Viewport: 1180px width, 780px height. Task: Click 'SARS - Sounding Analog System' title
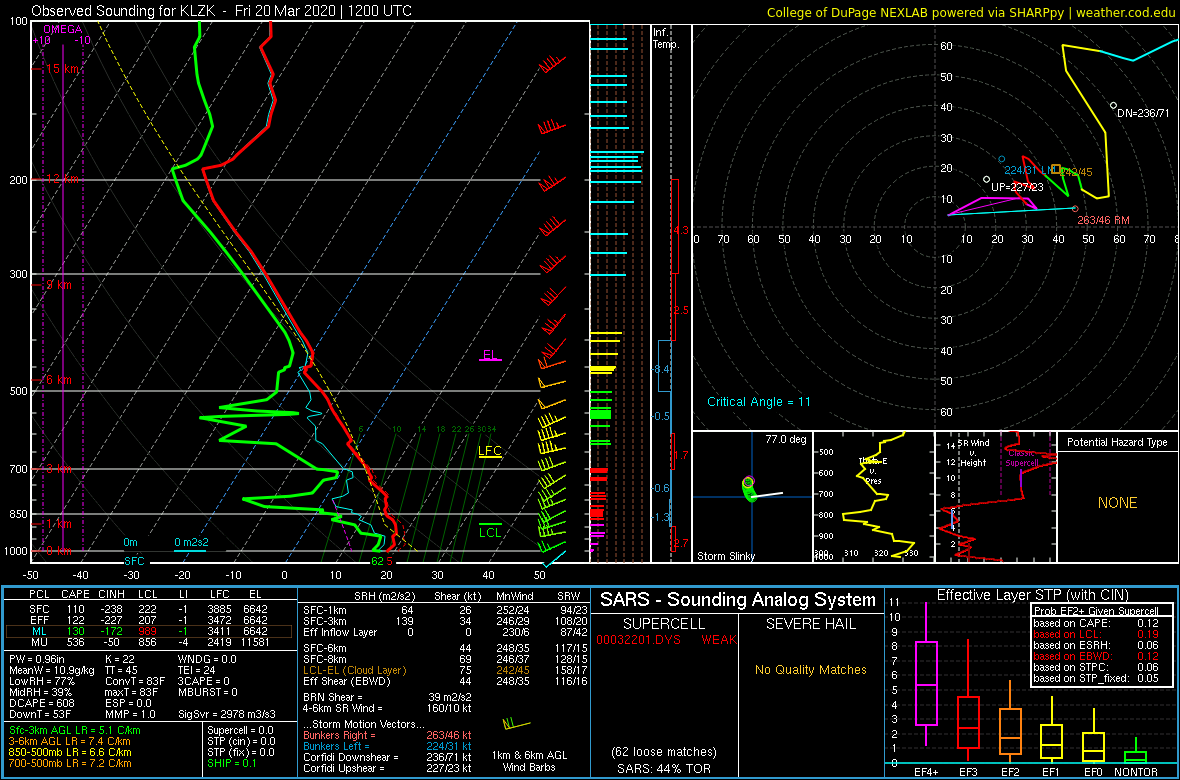coord(738,600)
